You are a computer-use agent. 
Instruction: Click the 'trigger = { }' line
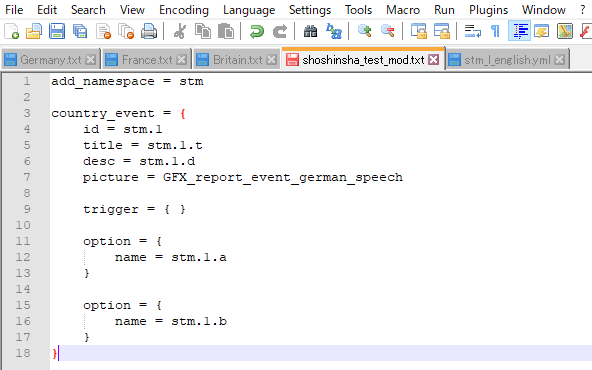(134, 210)
